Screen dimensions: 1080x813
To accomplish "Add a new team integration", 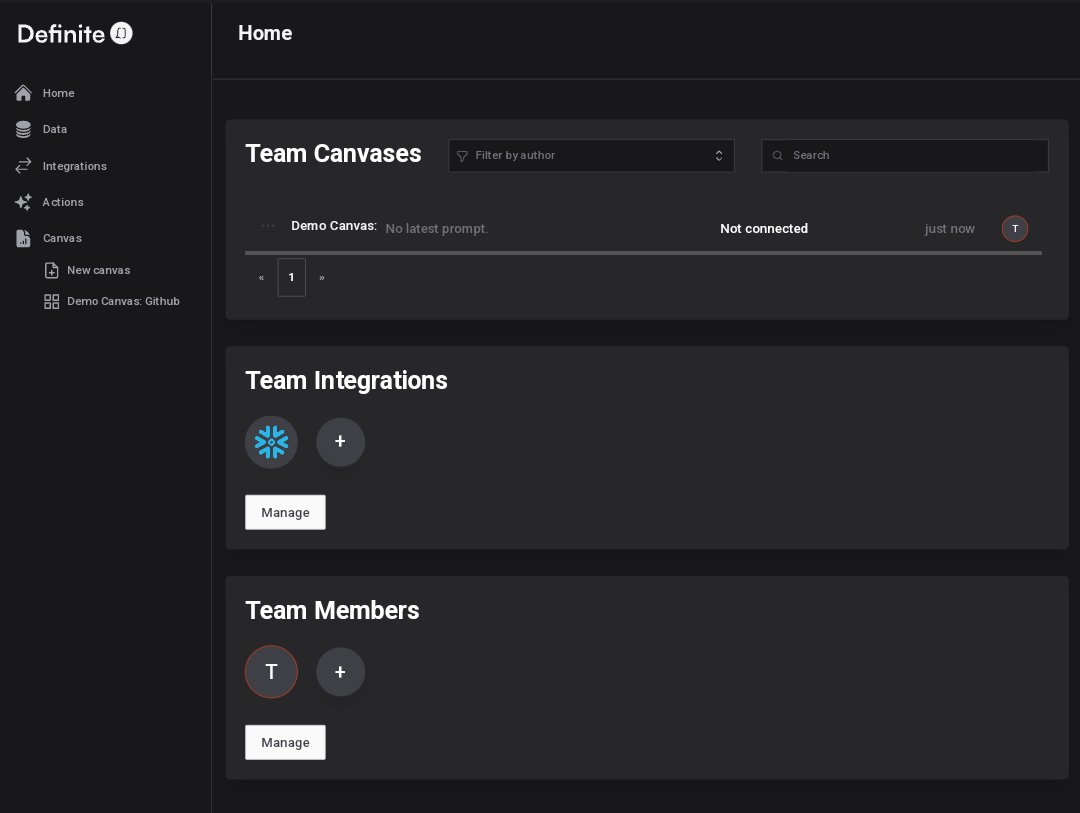I will point(340,442).
